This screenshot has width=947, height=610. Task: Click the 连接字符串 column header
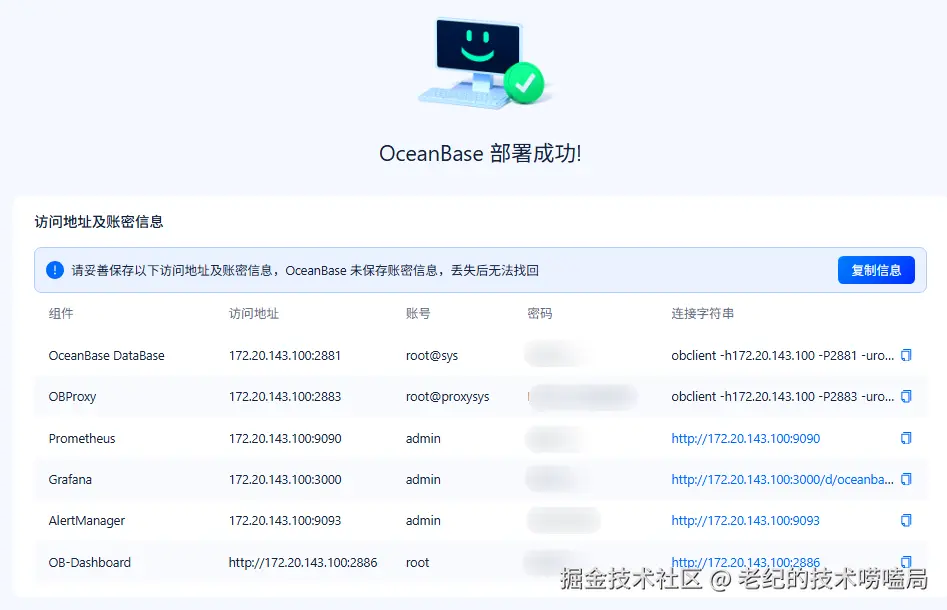[x=702, y=313]
